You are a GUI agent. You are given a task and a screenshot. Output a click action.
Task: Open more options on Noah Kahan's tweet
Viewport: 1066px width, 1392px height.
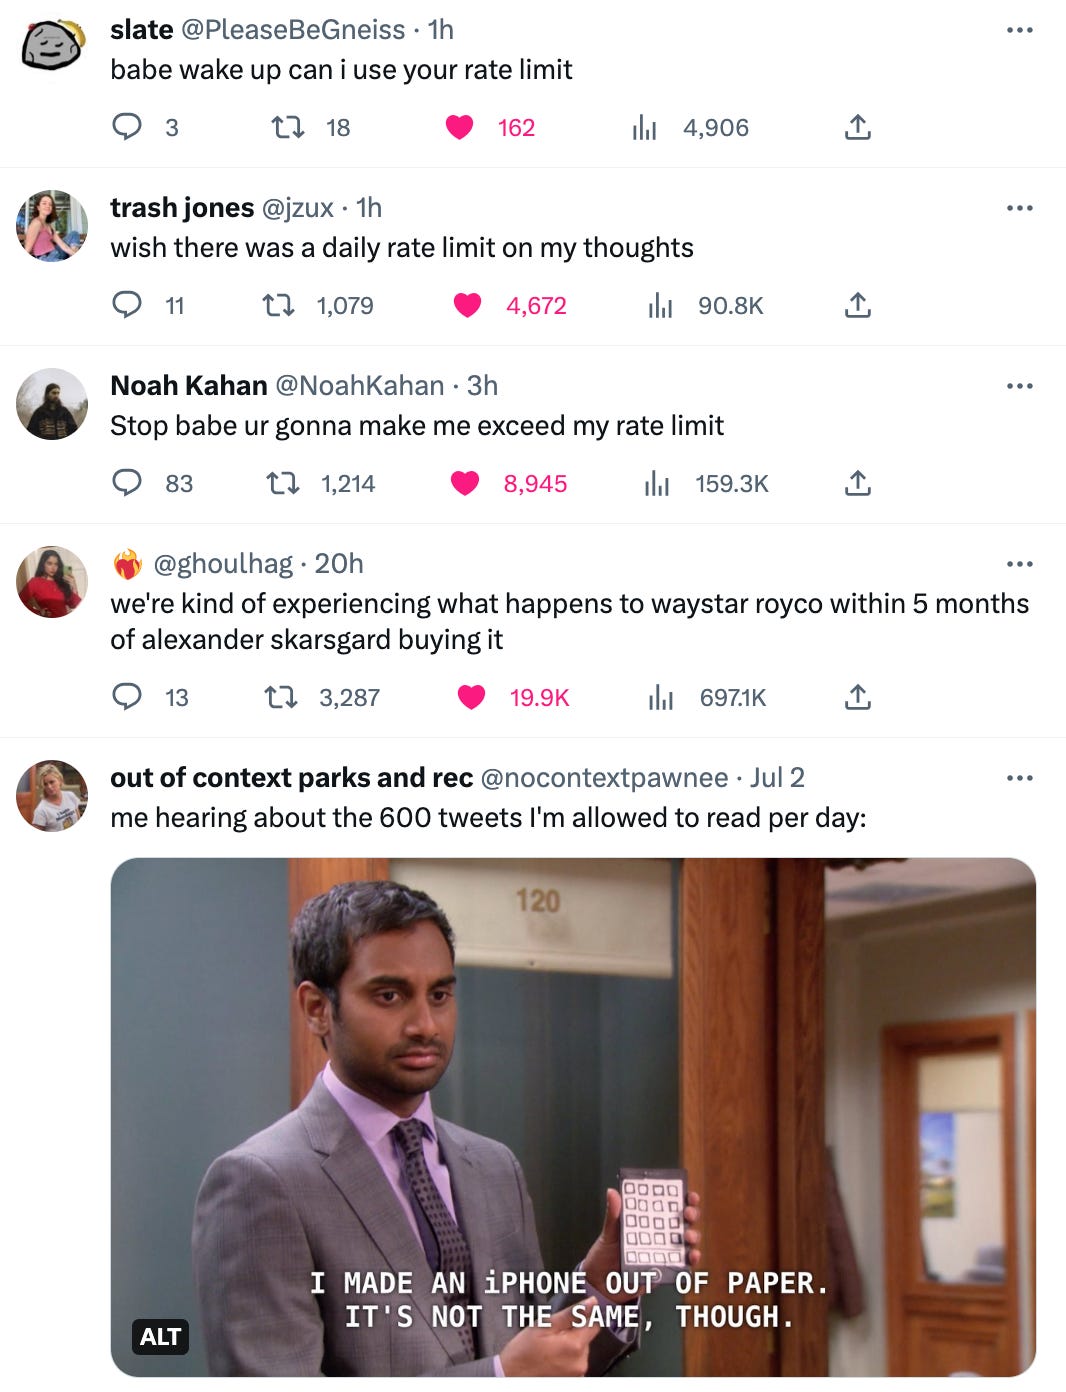coord(1020,386)
